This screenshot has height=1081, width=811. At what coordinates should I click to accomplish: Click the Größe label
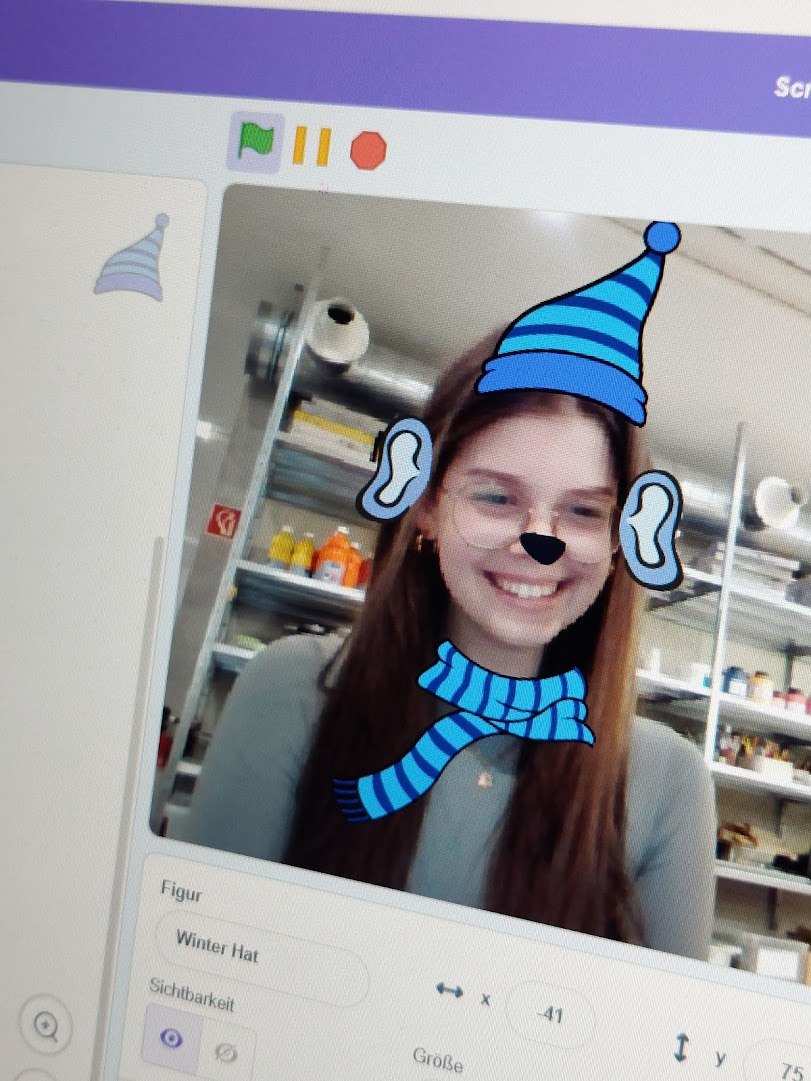coord(437,1057)
